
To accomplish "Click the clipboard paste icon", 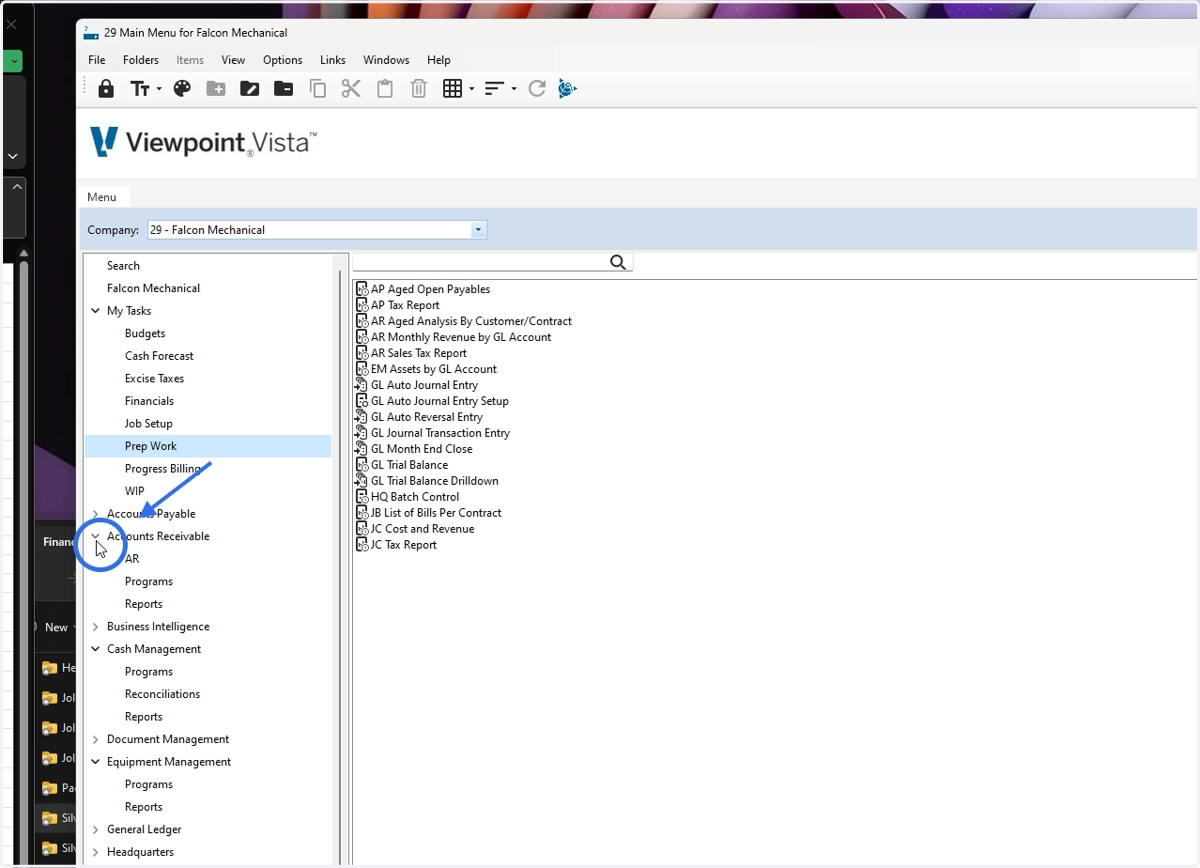I will pos(385,89).
